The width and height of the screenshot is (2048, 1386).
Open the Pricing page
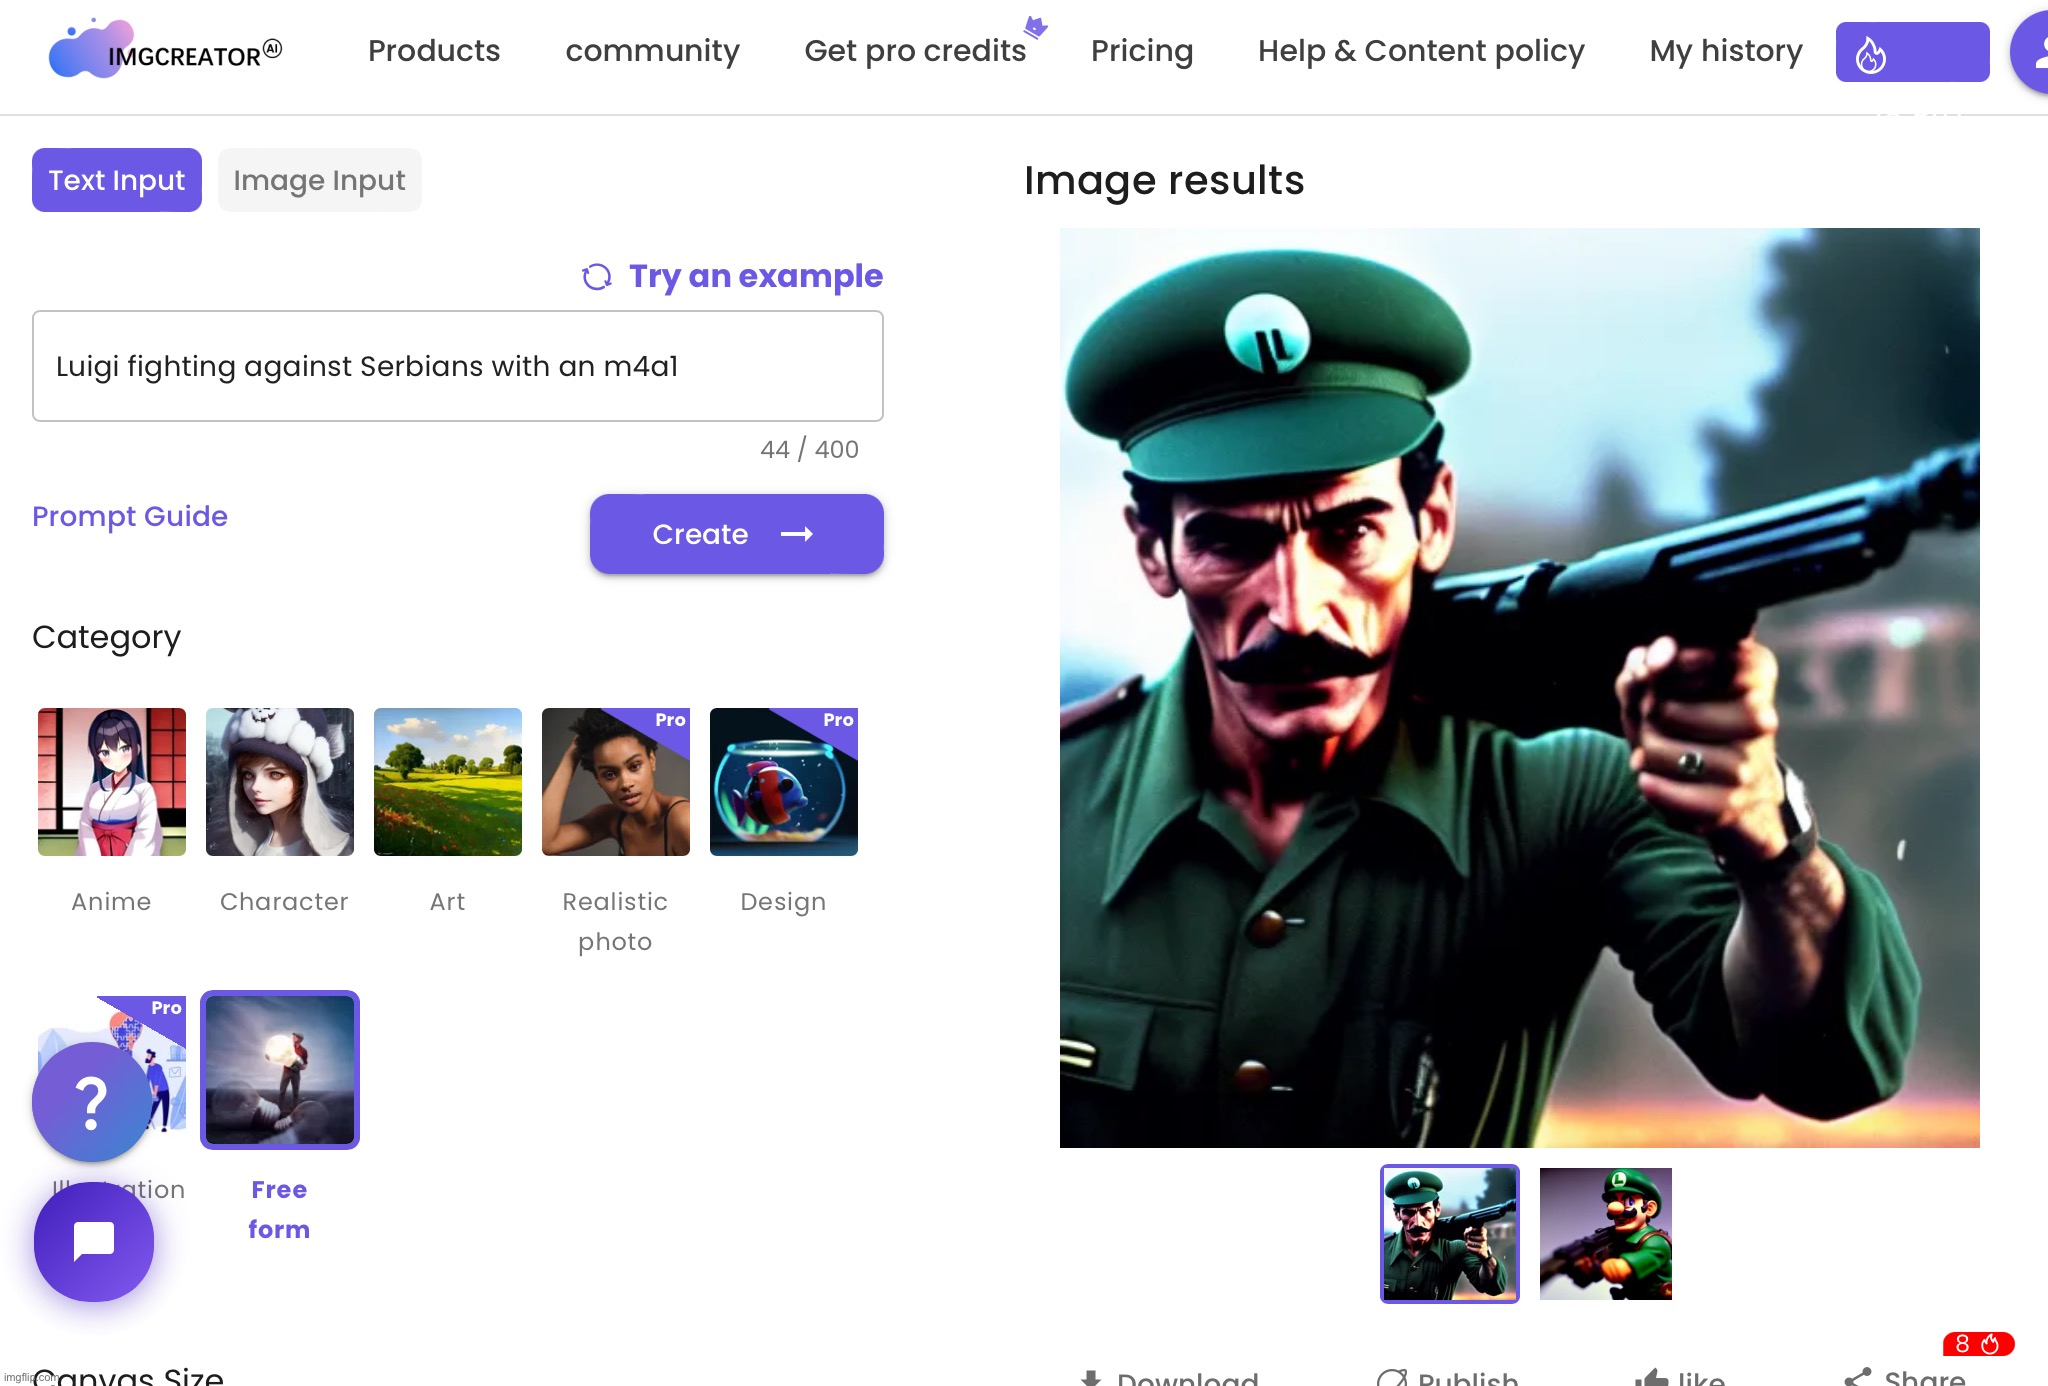coord(1142,51)
